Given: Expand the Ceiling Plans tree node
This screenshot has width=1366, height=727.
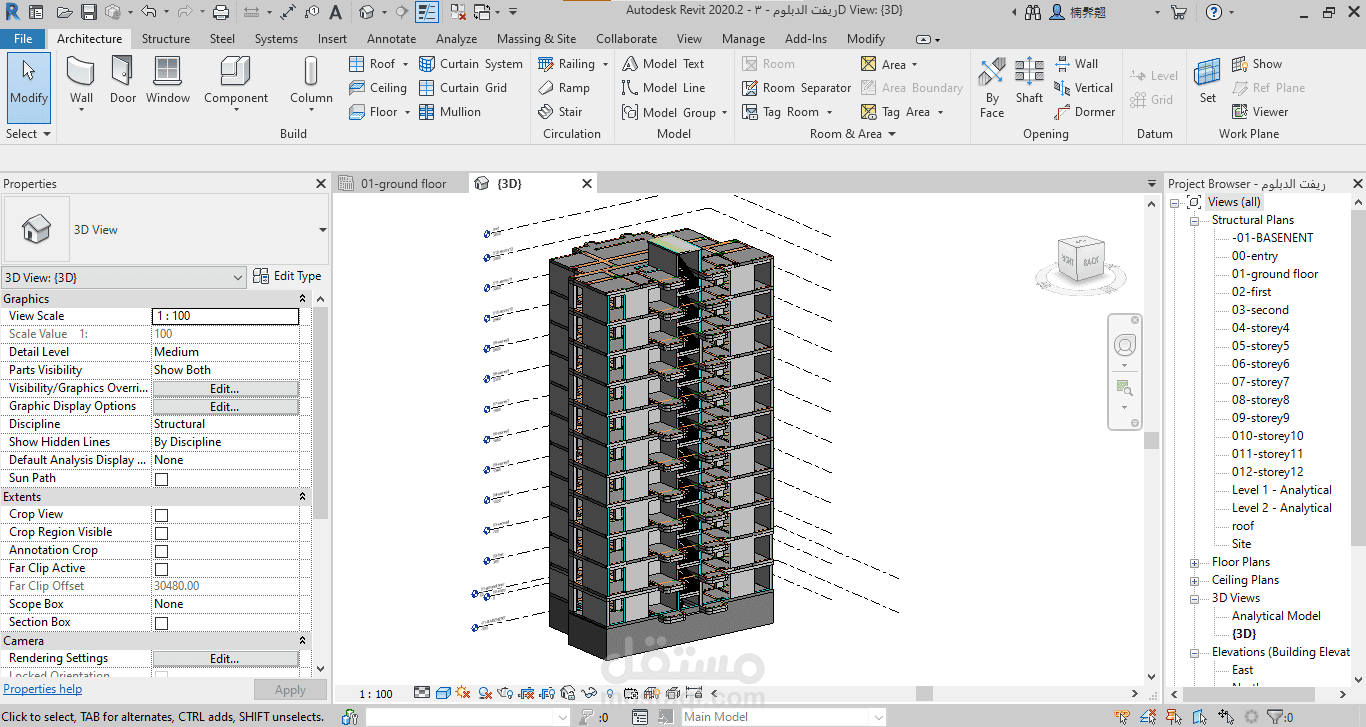Looking at the screenshot, I should [x=1194, y=581].
